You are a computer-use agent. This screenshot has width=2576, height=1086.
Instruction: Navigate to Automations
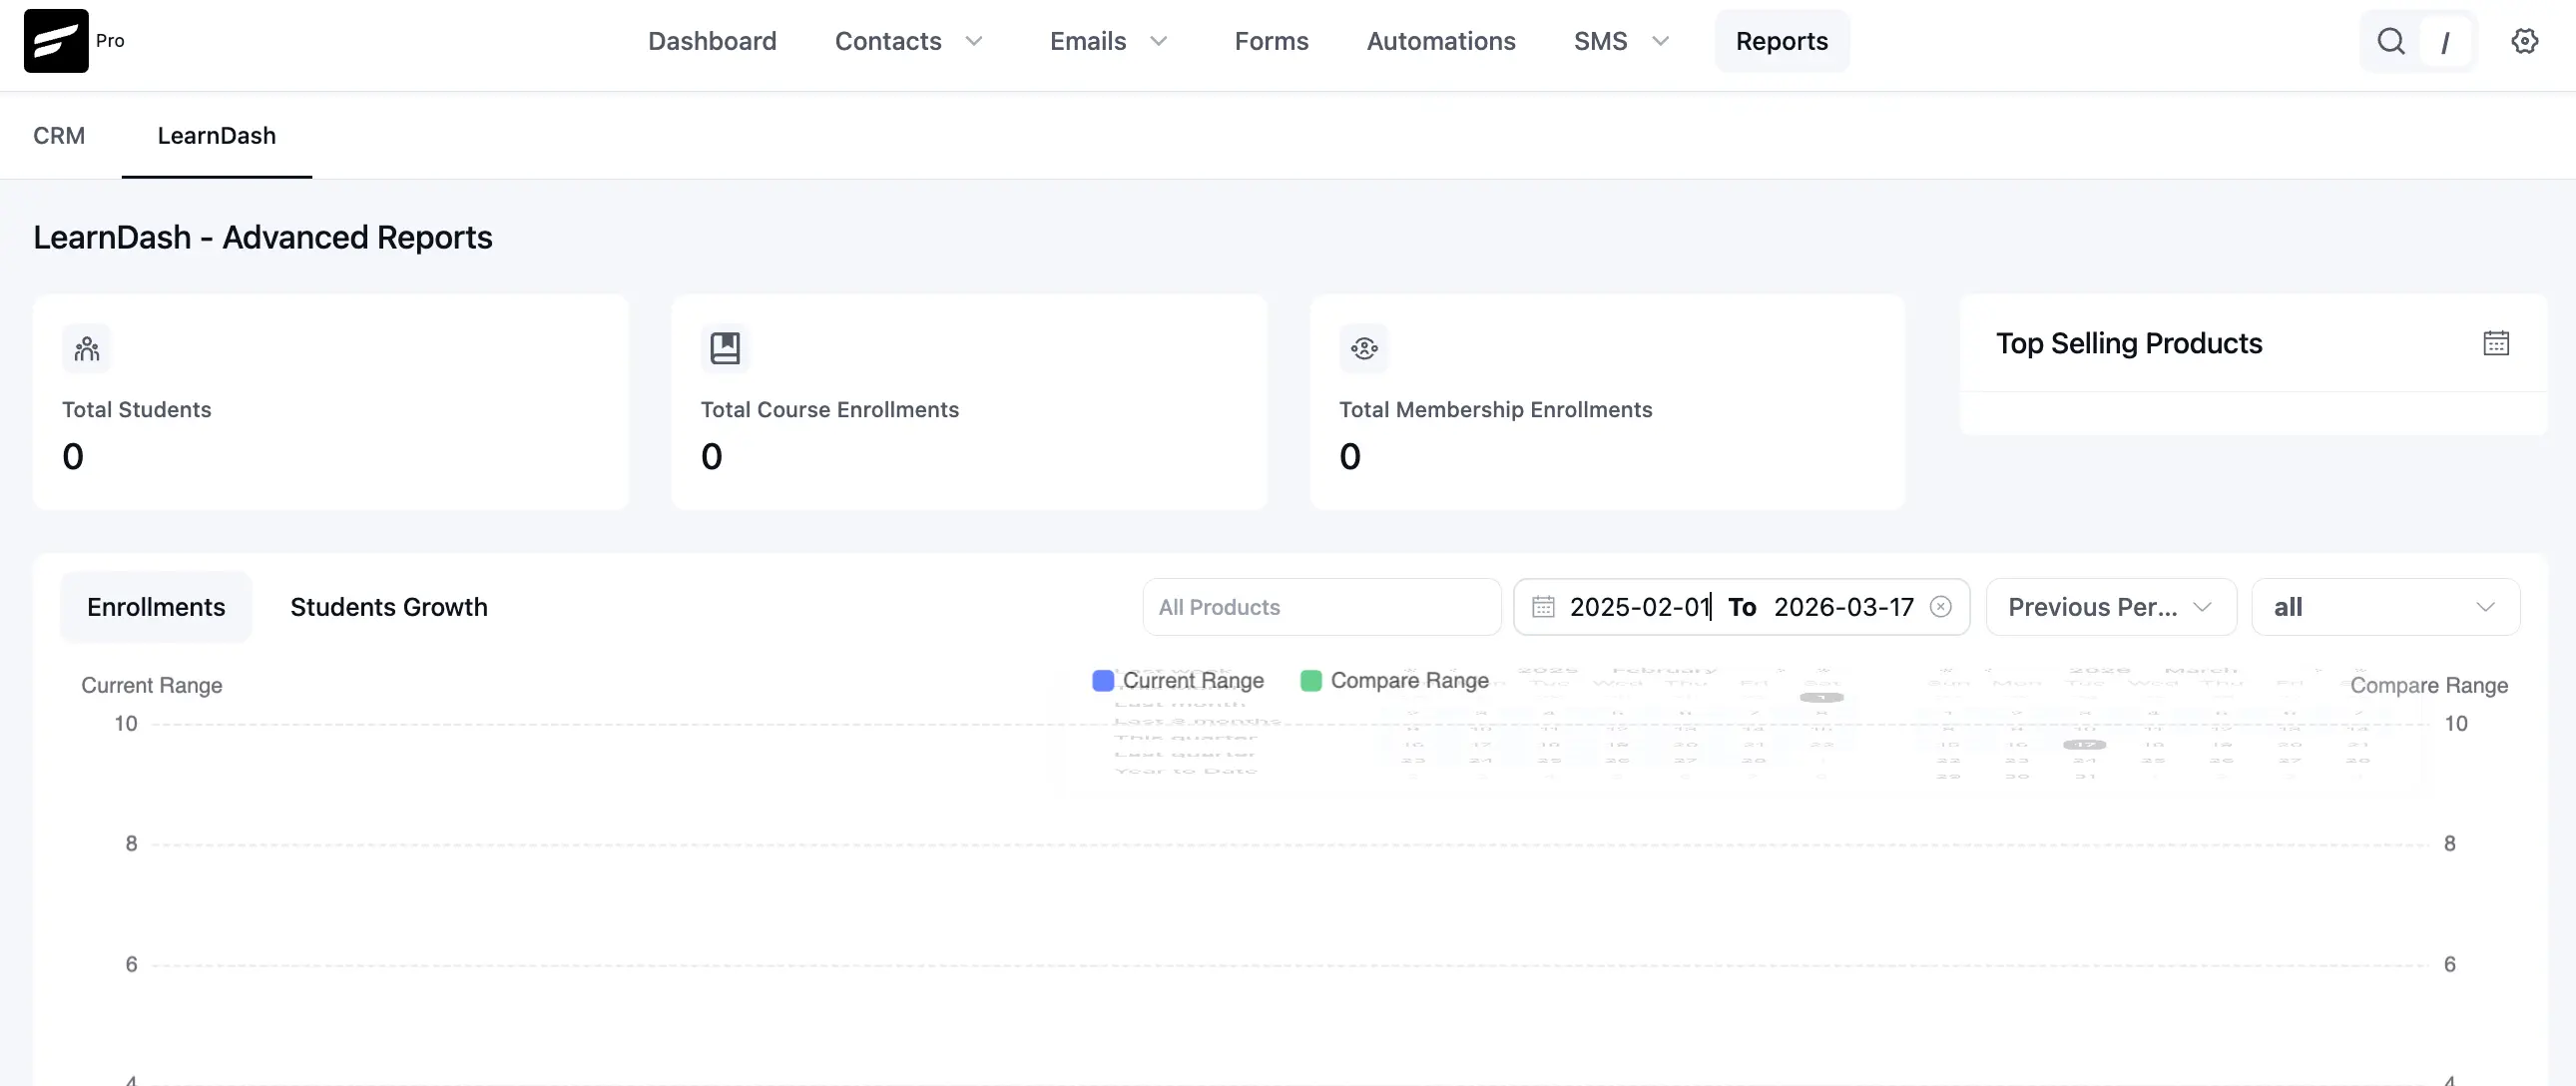tap(1441, 41)
